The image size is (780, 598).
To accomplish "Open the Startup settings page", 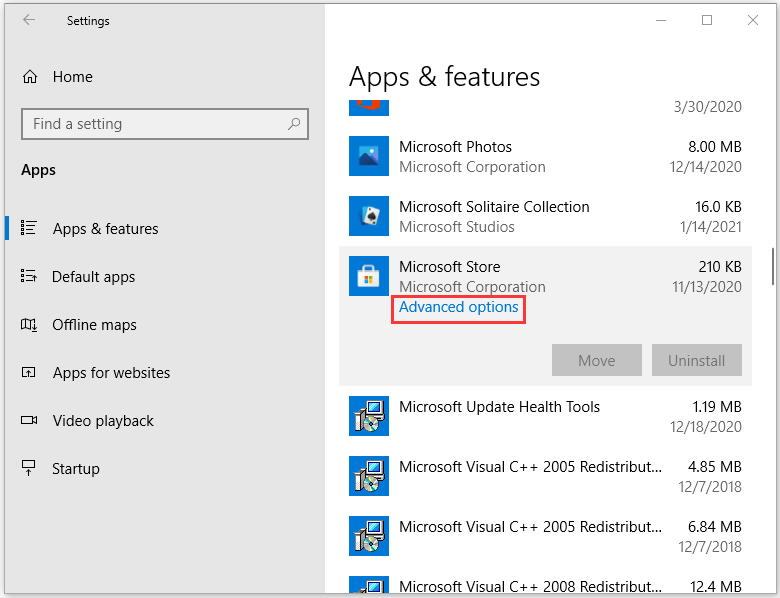I will pyautogui.click(x=76, y=469).
